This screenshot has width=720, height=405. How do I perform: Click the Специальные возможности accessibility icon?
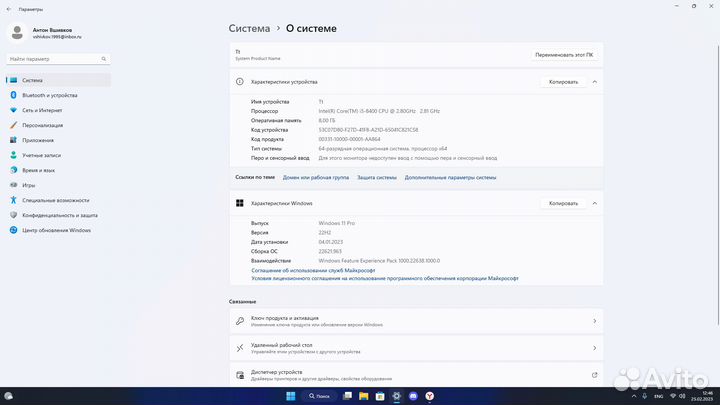click(13, 200)
